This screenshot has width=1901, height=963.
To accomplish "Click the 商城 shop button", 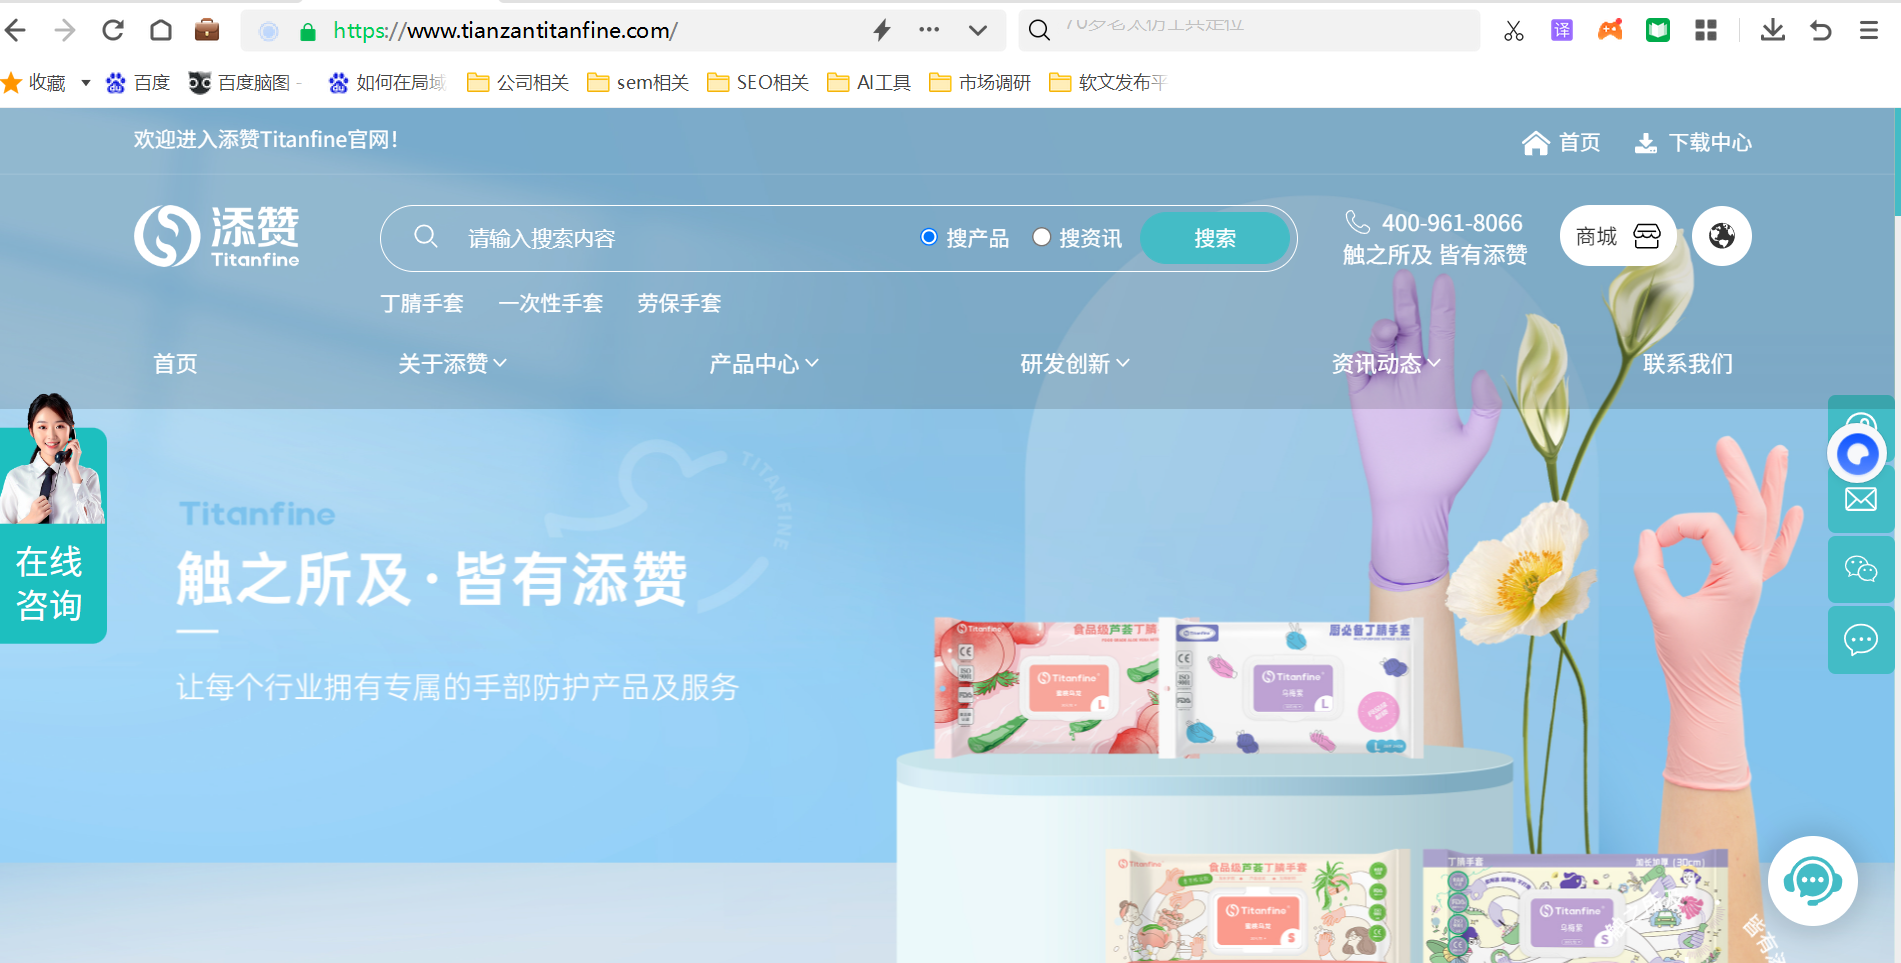I will tap(1618, 236).
